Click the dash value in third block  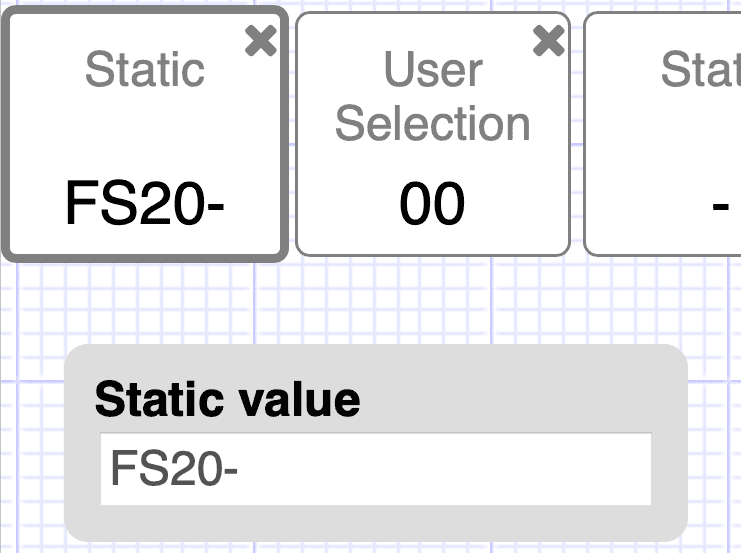[720, 206]
